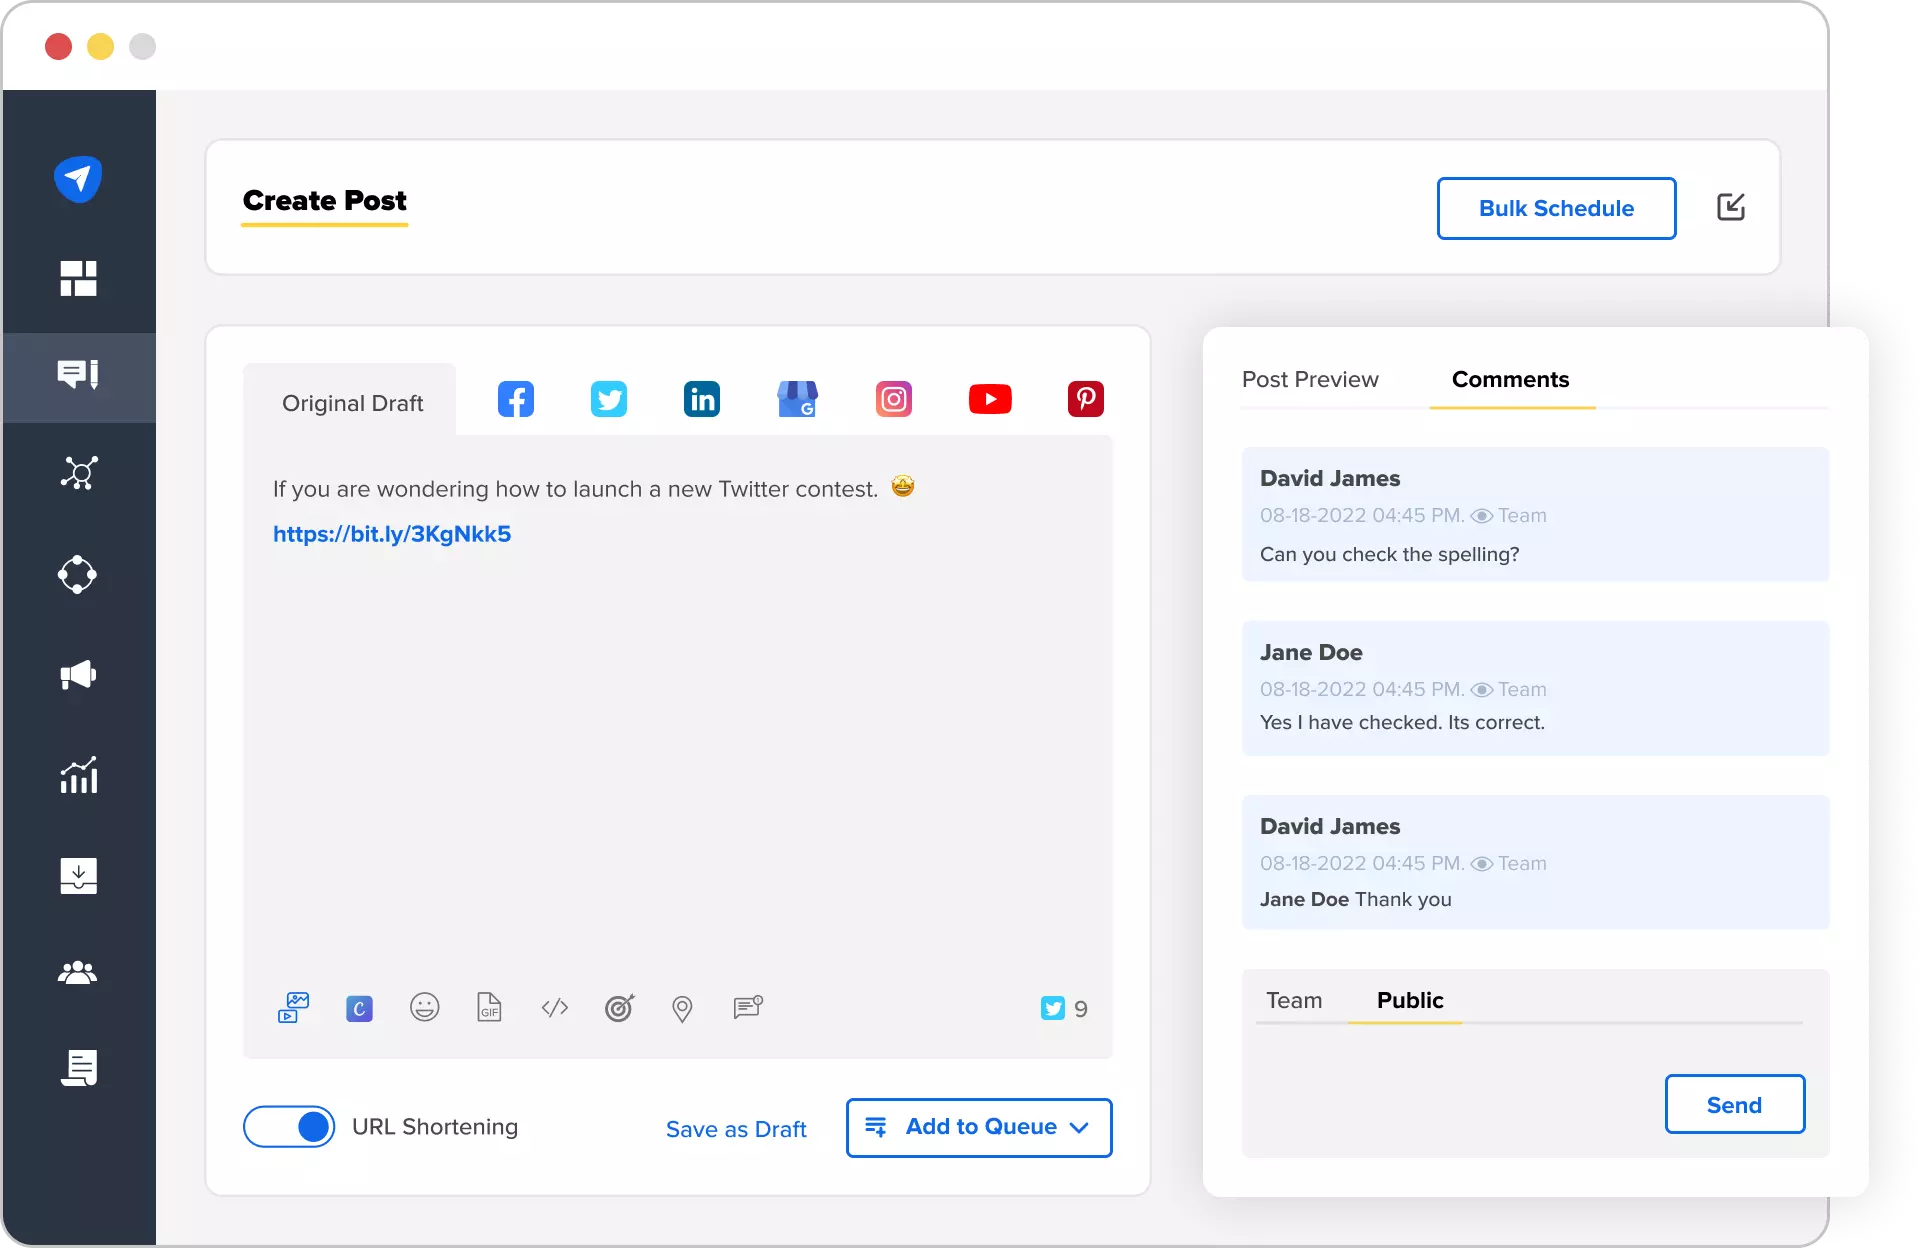Select the location pin icon
Image resolution: width=1929 pixels, height=1257 pixels.
click(683, 1008)
